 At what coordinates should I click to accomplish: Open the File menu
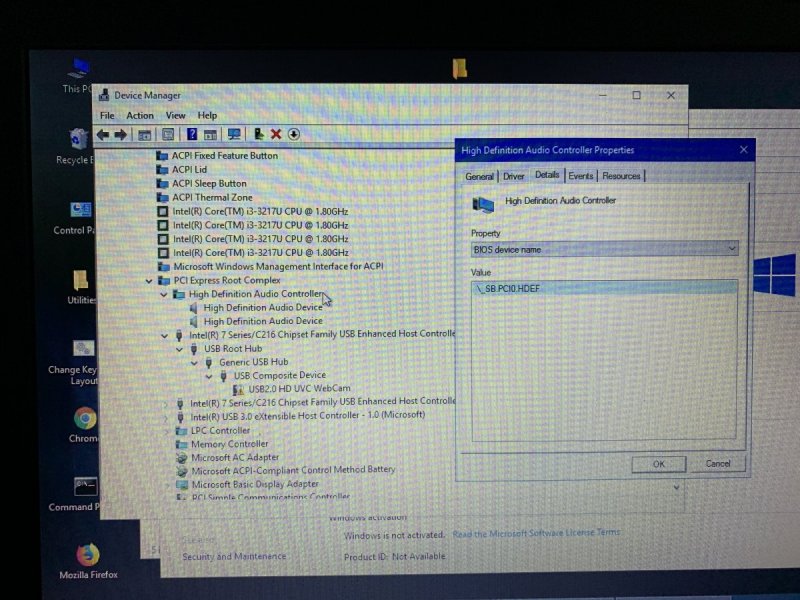click(x=107, y=116)
